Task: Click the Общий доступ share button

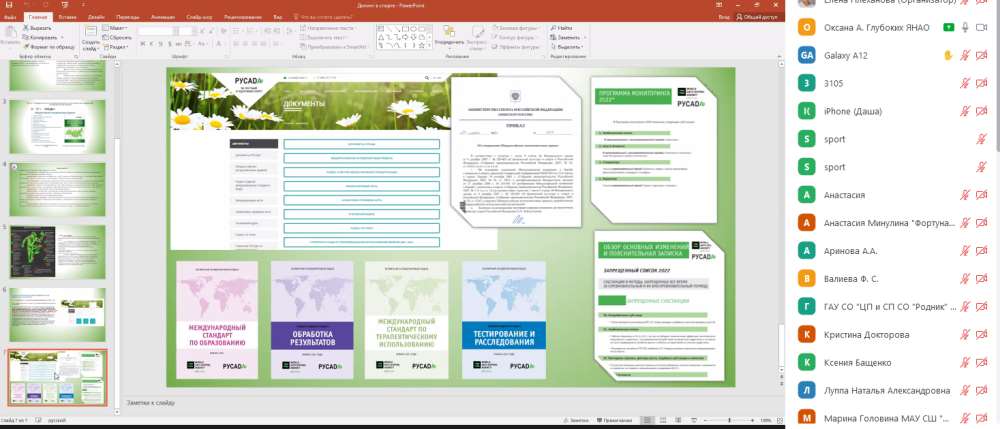Action: tap(757, 17)
